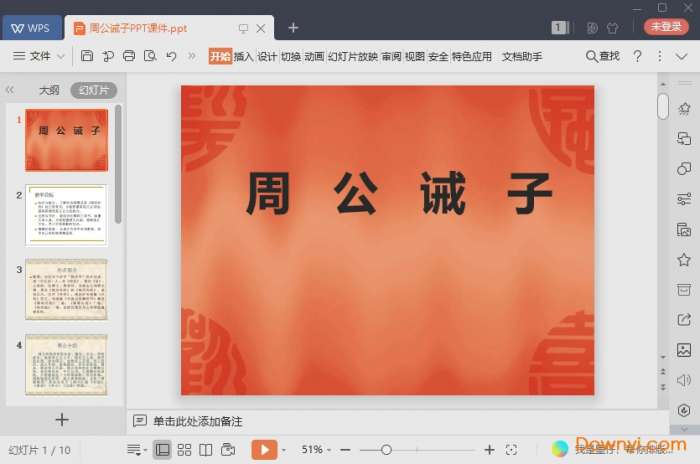
Task: Open the shapes sidebar icon
Action: pos(684,168)
